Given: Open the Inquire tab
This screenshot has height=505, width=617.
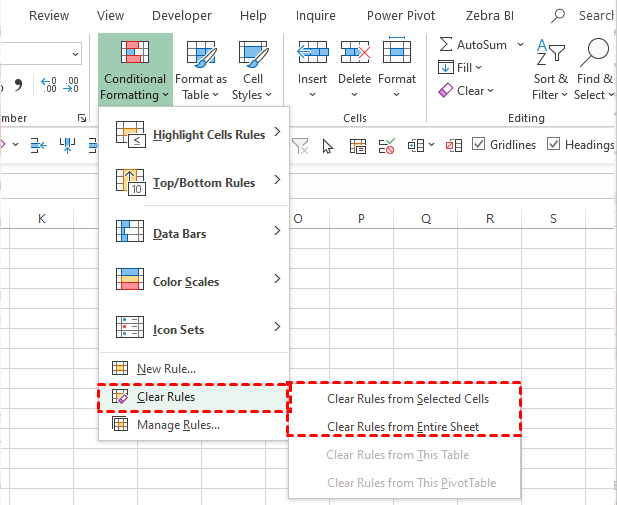Looking at the screenshot, I should click(x=316, y=16).
